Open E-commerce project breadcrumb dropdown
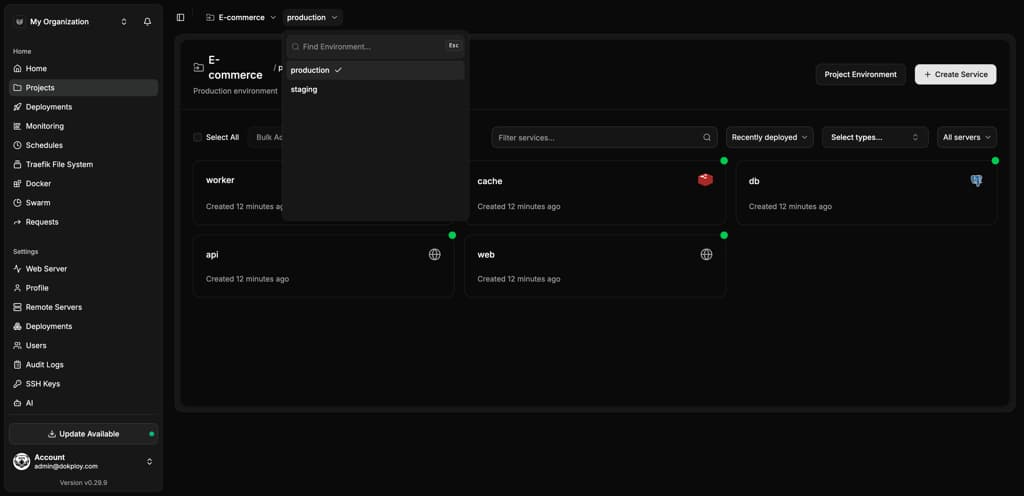Viewport: 1024px width, 496px height. tap(241, 18)
